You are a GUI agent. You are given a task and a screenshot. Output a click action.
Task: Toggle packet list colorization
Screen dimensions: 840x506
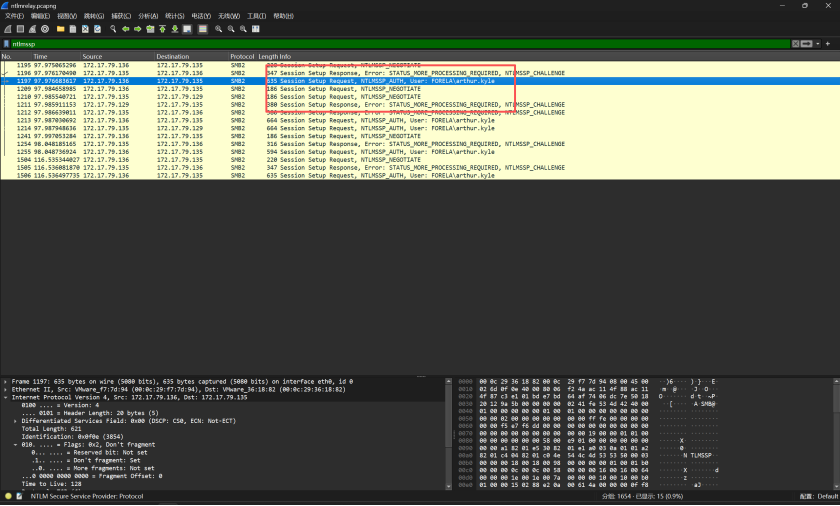(x=203, y=29)
